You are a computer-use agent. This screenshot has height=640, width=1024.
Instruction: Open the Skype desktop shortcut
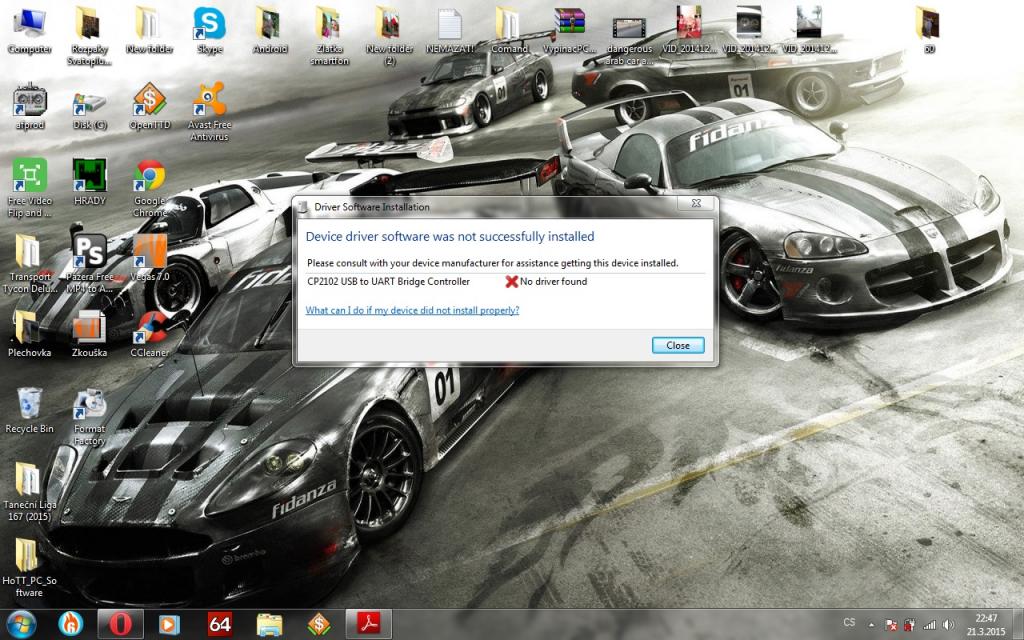tap(210, 28)
